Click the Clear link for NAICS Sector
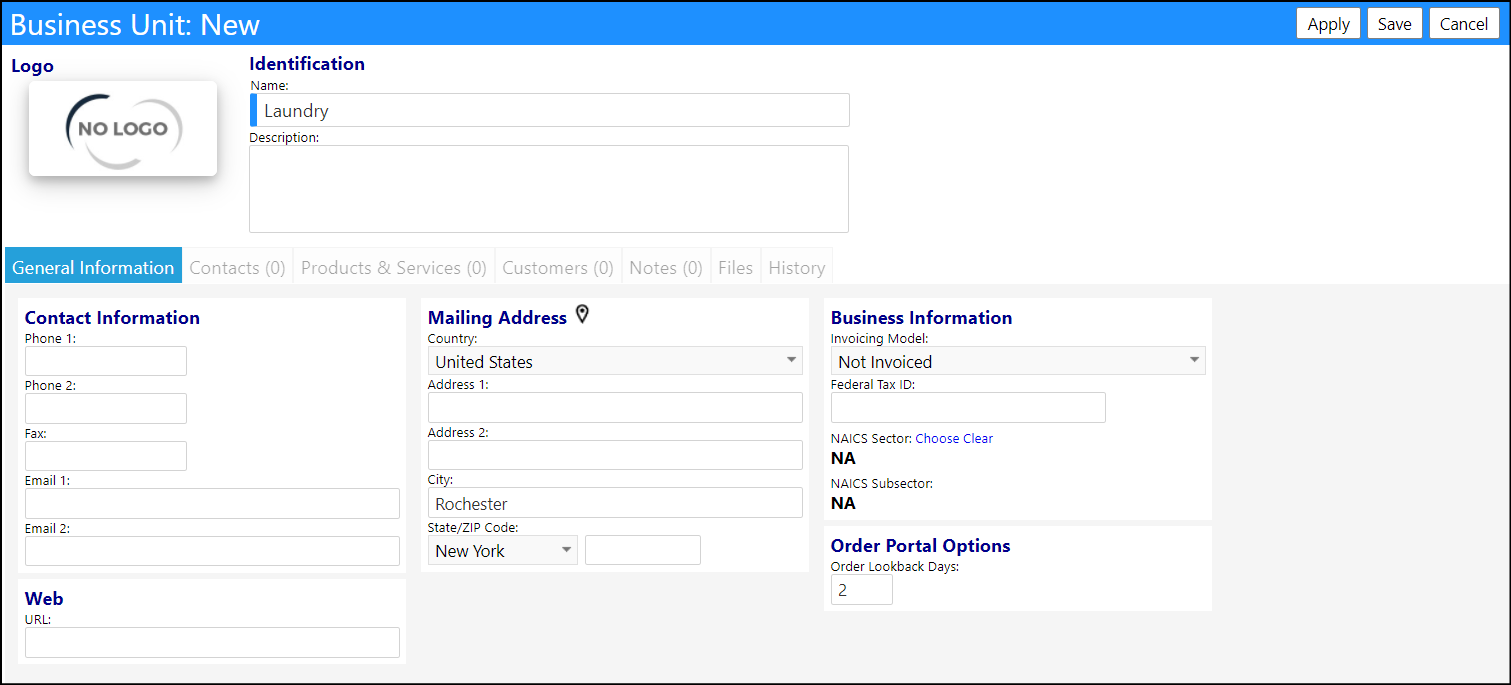Image resolution: width=1511 pixels, height=685 pixels. 978,438
